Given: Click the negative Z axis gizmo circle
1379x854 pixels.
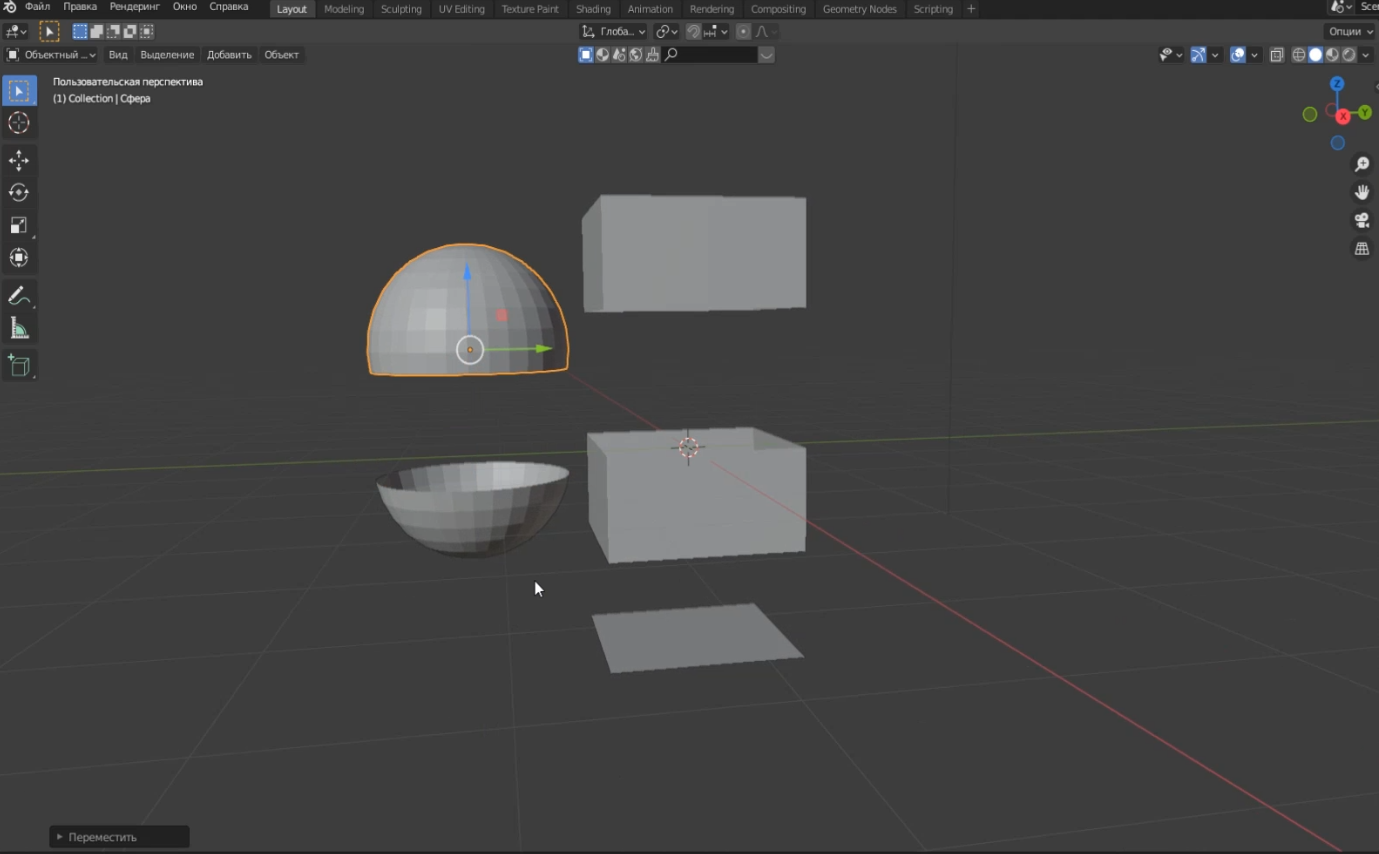Looking at the screenshot, I should click(1337, 143).
